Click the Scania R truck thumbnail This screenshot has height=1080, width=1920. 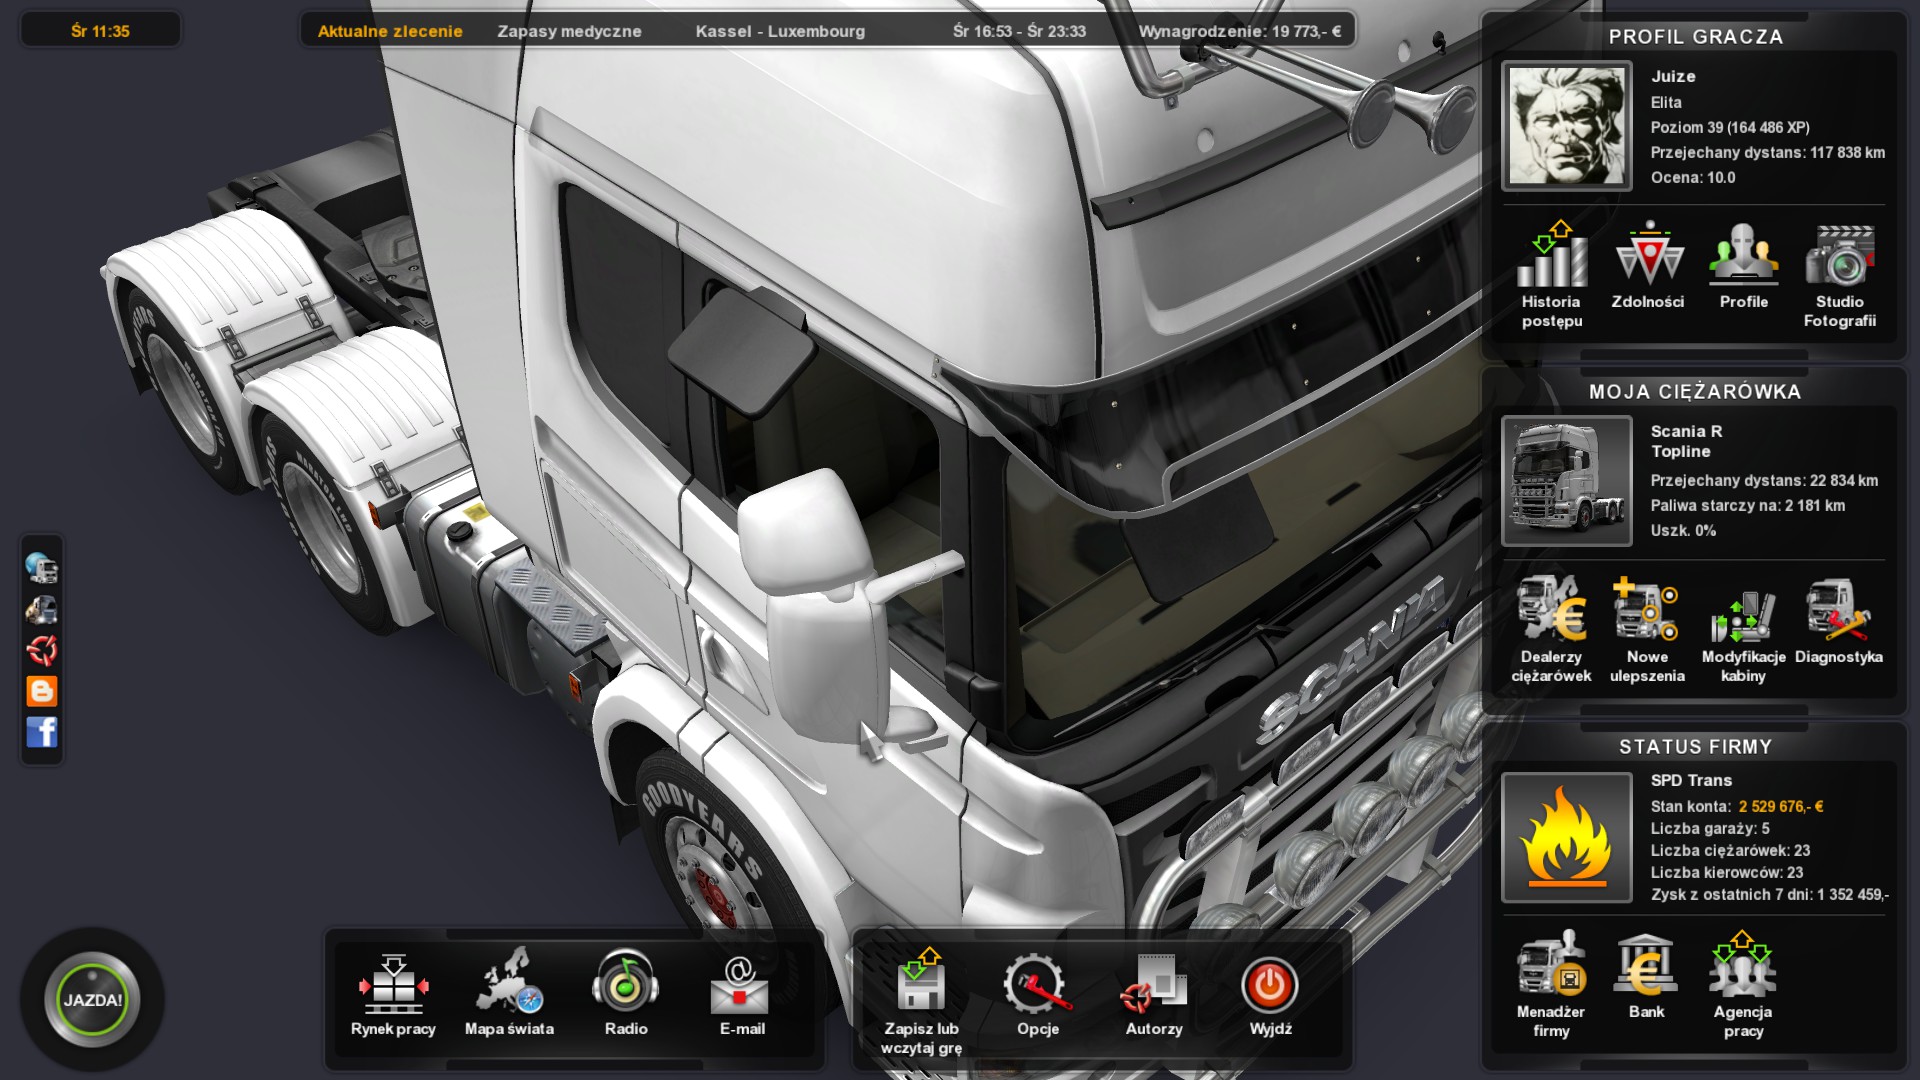(1567, 481)
